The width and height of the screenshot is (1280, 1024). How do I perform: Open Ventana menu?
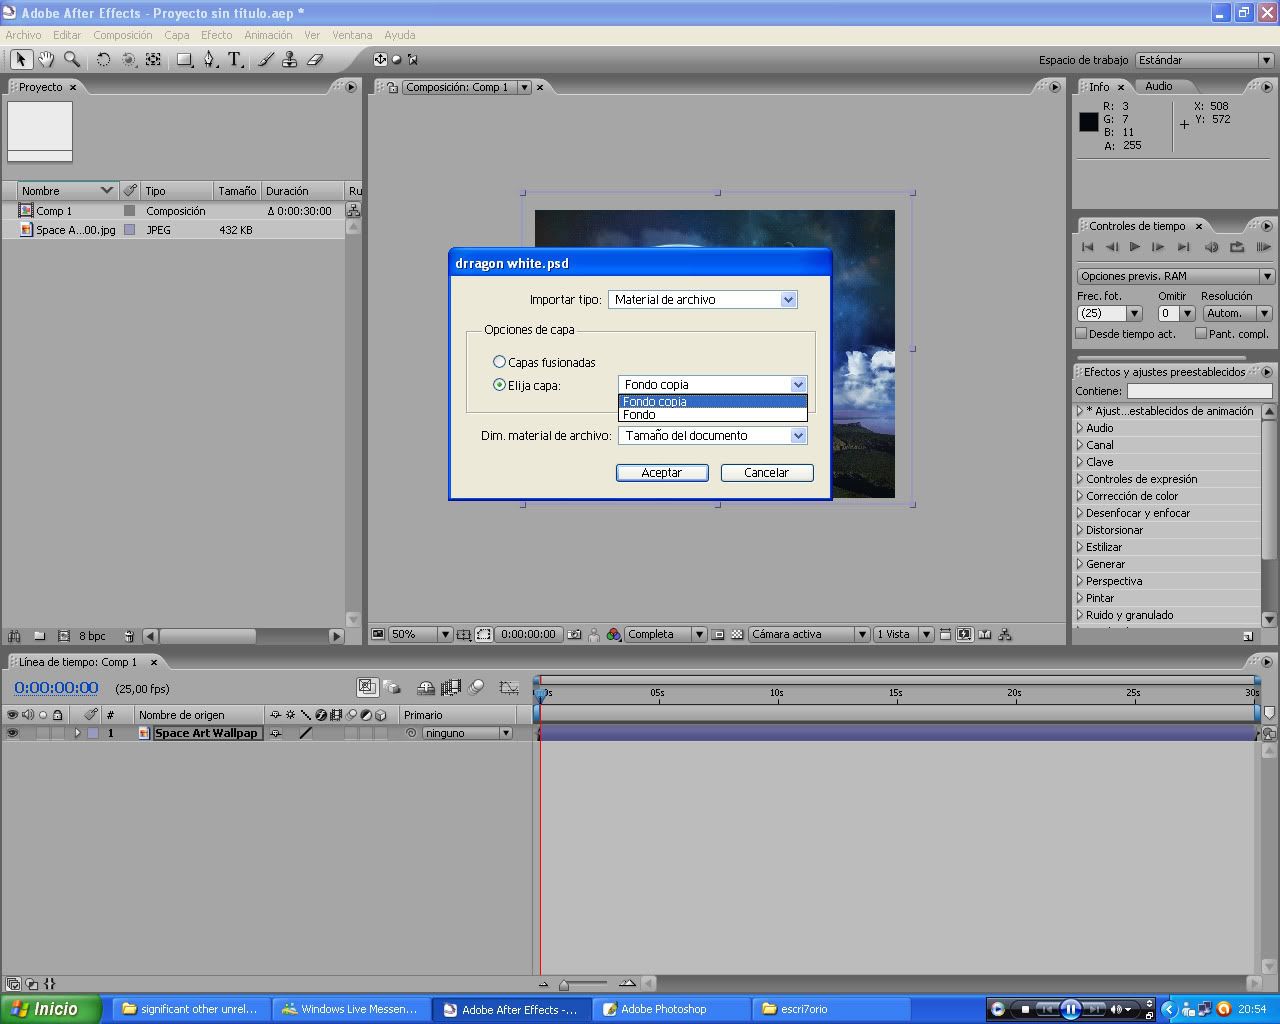point(352,35)
